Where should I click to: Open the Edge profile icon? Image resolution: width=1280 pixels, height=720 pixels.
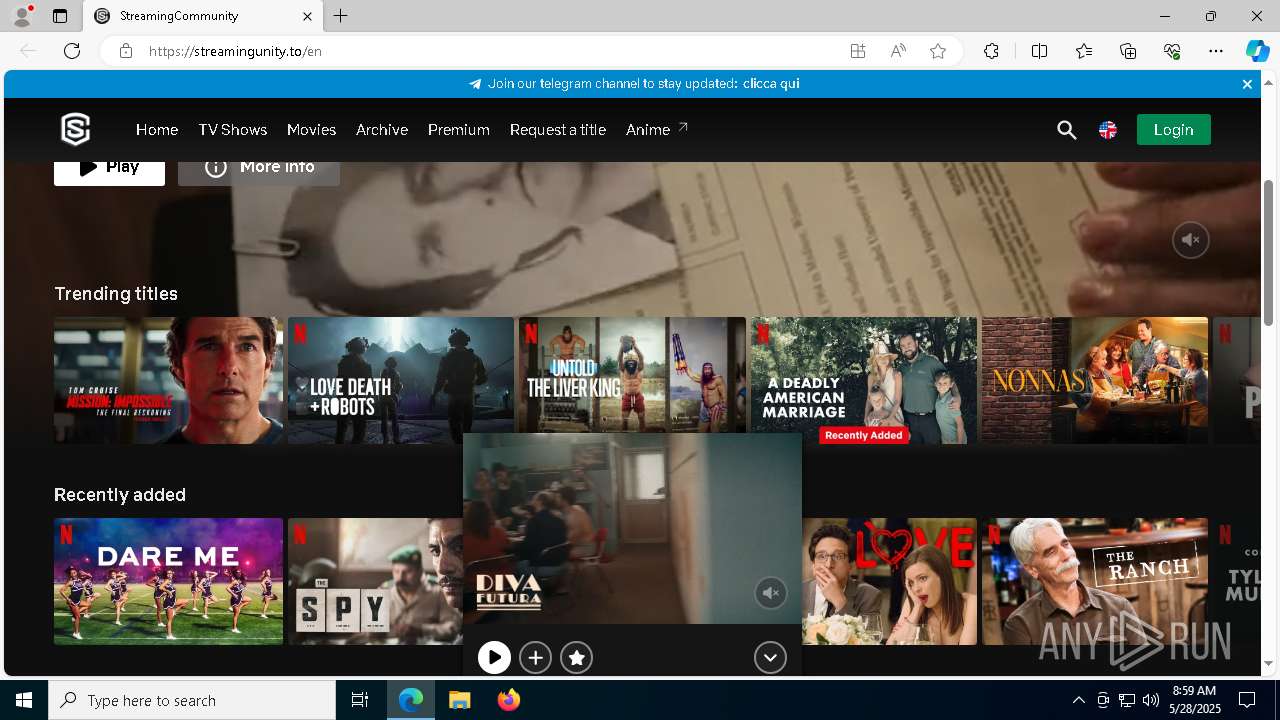point(22,16)
